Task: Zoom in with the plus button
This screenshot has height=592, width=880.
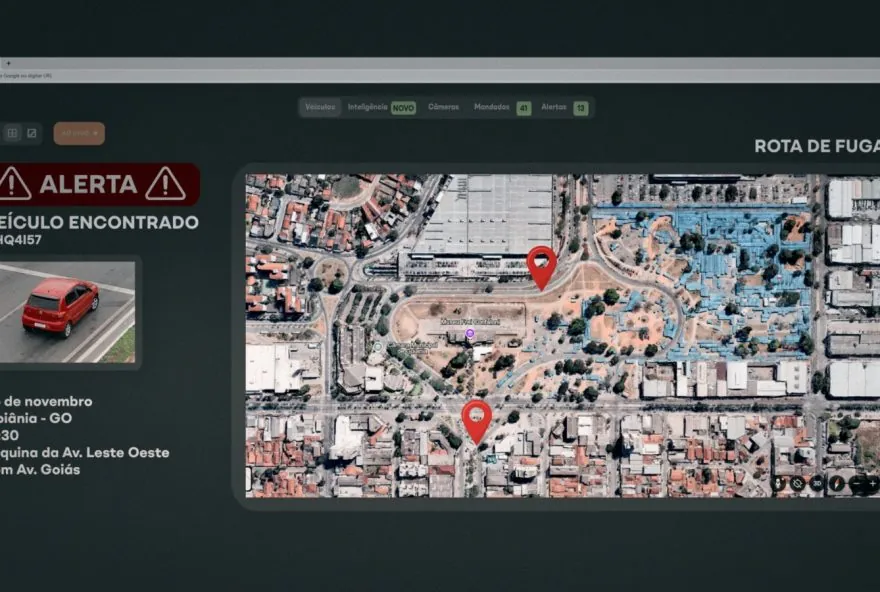Action: tap(872, 483)
